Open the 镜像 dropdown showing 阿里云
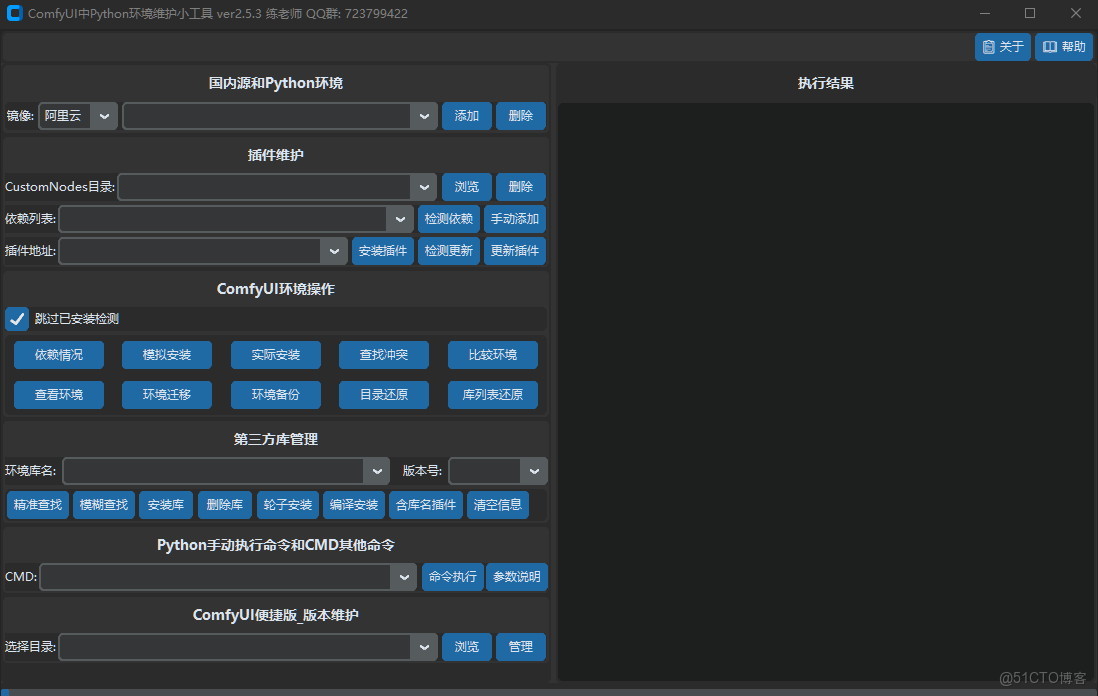The height and width of the screenshot is (696, 1098). tap(104, 115)
